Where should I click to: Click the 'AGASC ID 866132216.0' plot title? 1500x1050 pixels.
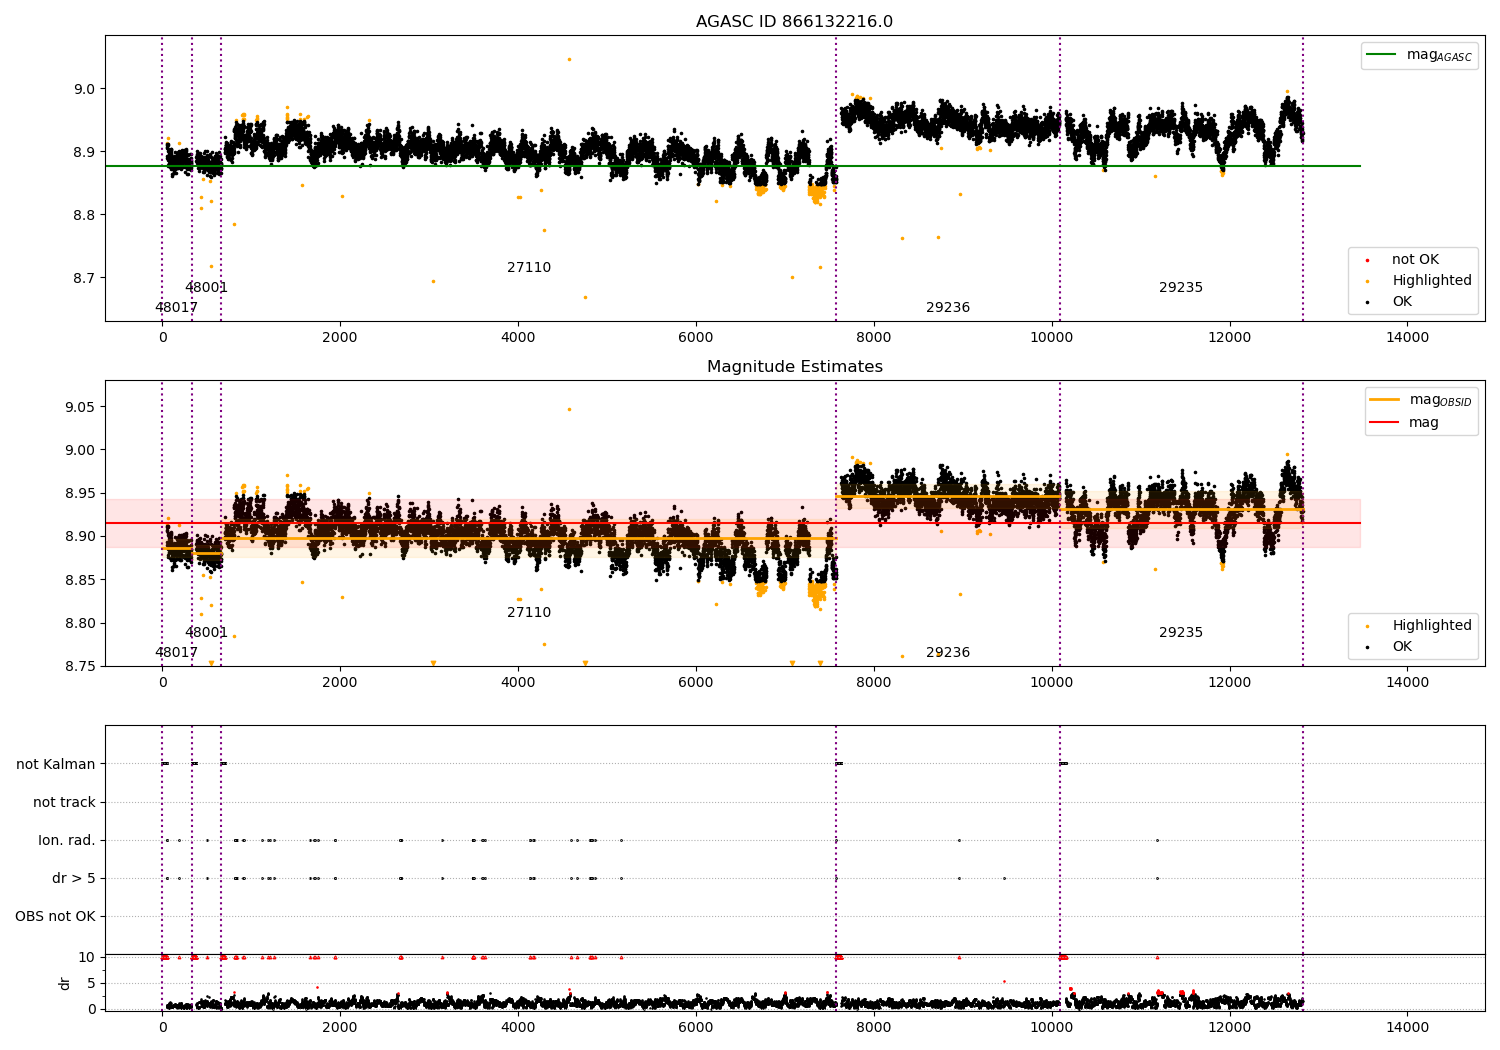(794, 22)
